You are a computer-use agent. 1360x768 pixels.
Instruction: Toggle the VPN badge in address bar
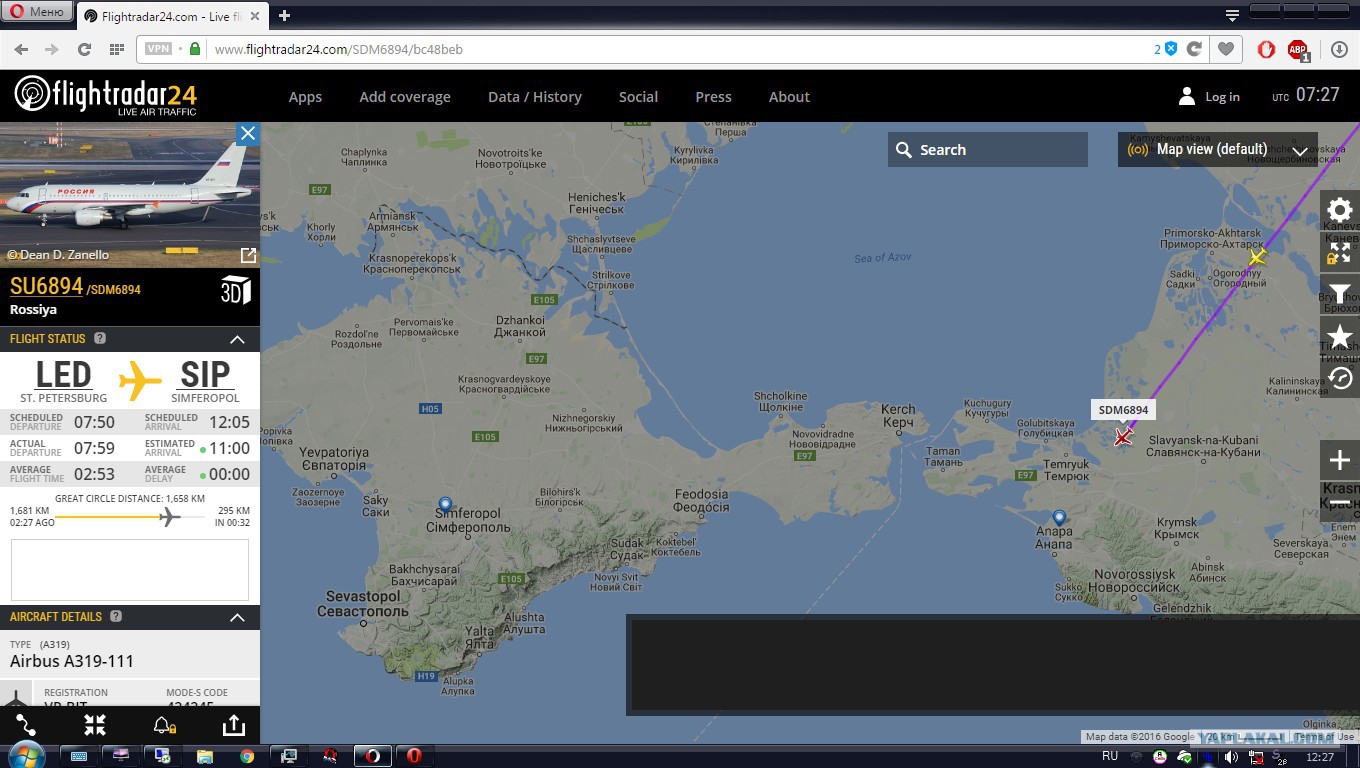[x=158, y=49]
